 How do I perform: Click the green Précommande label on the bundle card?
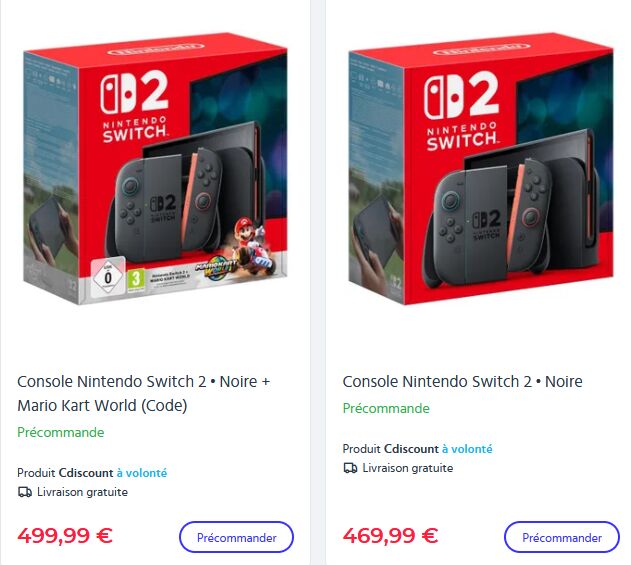coord(61,432)
